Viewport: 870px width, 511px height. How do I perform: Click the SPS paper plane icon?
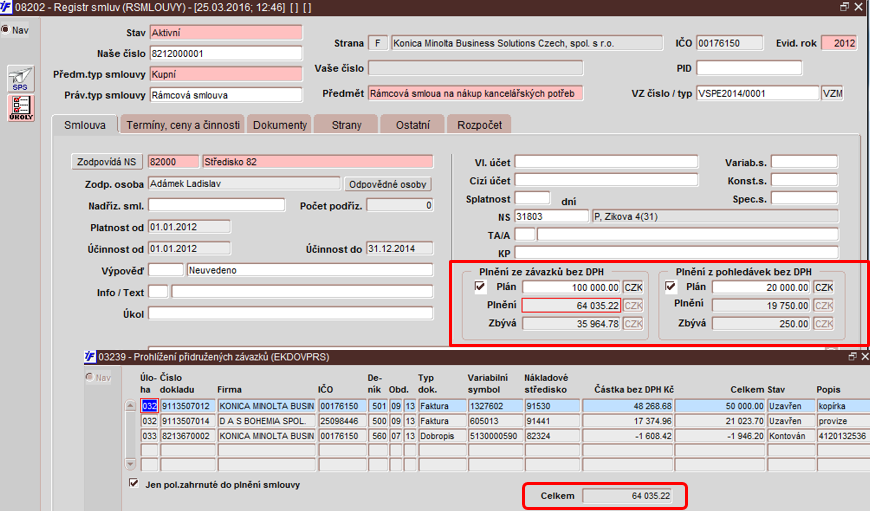click(x=19, y=80)
